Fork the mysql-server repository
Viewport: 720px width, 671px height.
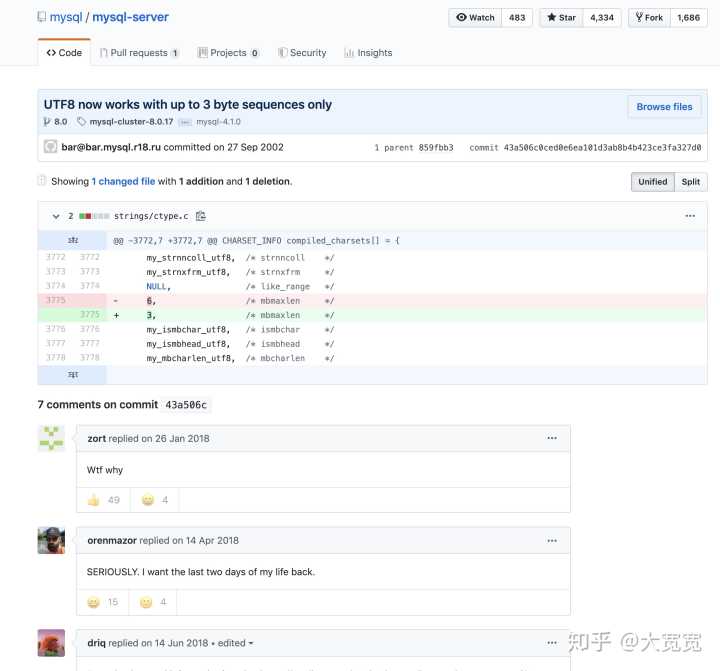click(x=649, y=17)
